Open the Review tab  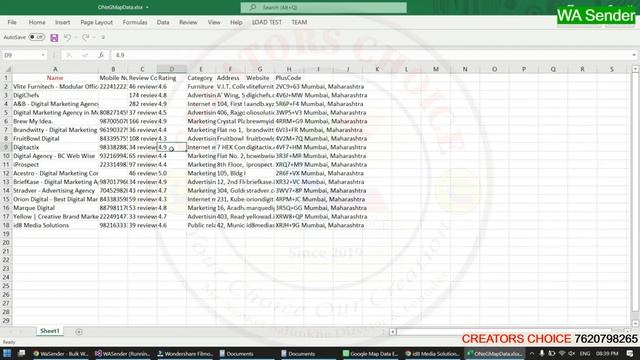click(x=188, y=22)
